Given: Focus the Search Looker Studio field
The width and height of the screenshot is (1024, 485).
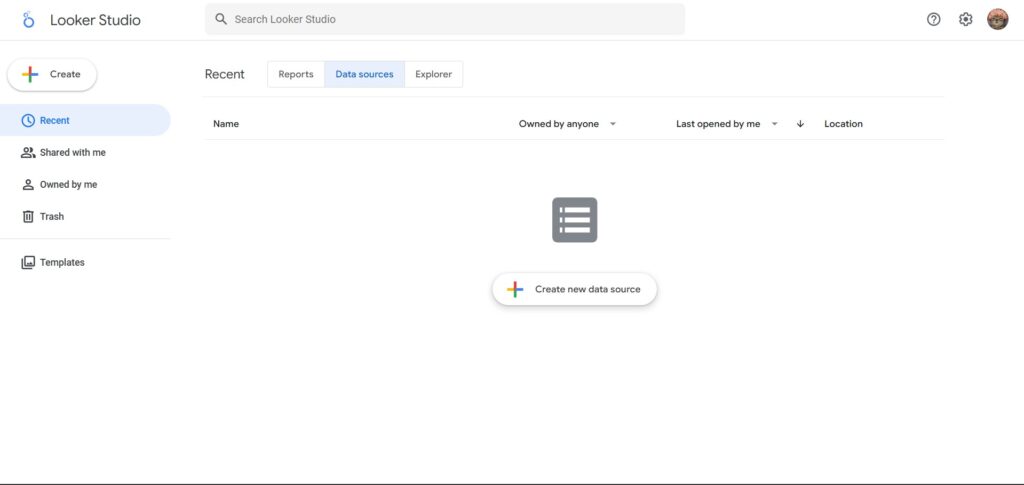Looking at the screenshot, I should [445, 20].
